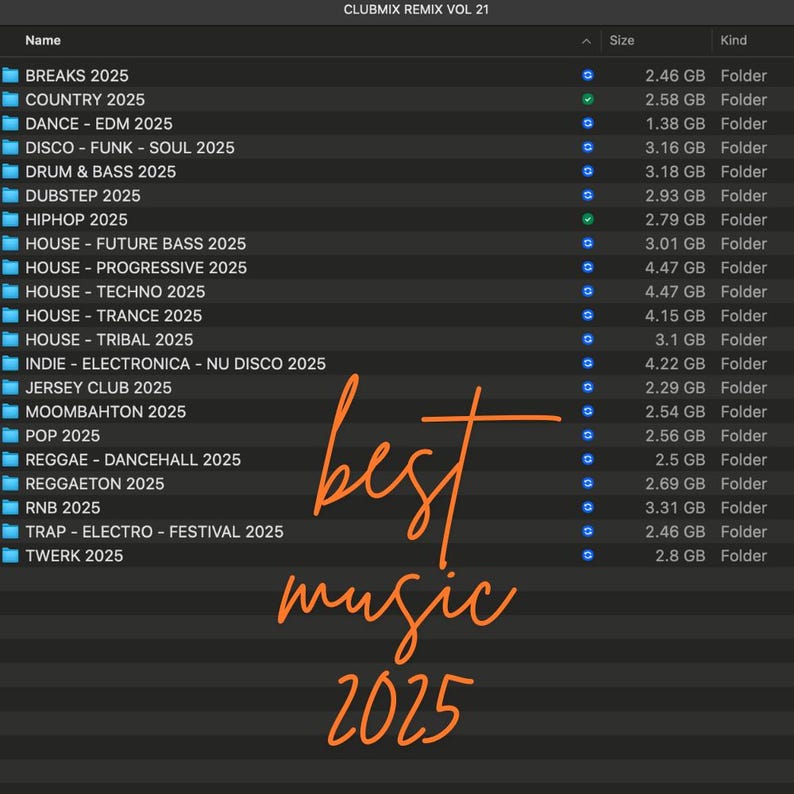Image resolution: width=794 pixels, height=794 pixels.
Task: Click sync status icon for REGGAETON 2025
Action: (x=587, y=483)
